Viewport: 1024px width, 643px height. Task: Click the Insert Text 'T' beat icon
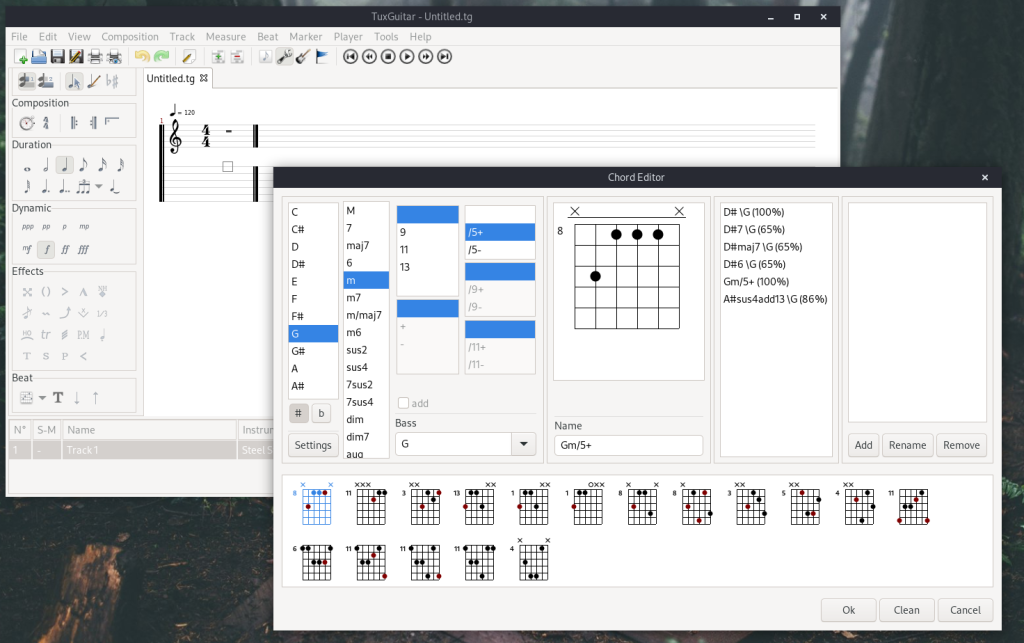(x=59, y=398)
